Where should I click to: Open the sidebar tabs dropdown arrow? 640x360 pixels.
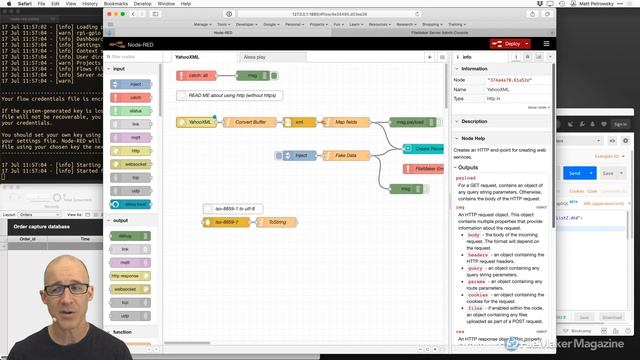pyautogui.click(x=550, y=57)
